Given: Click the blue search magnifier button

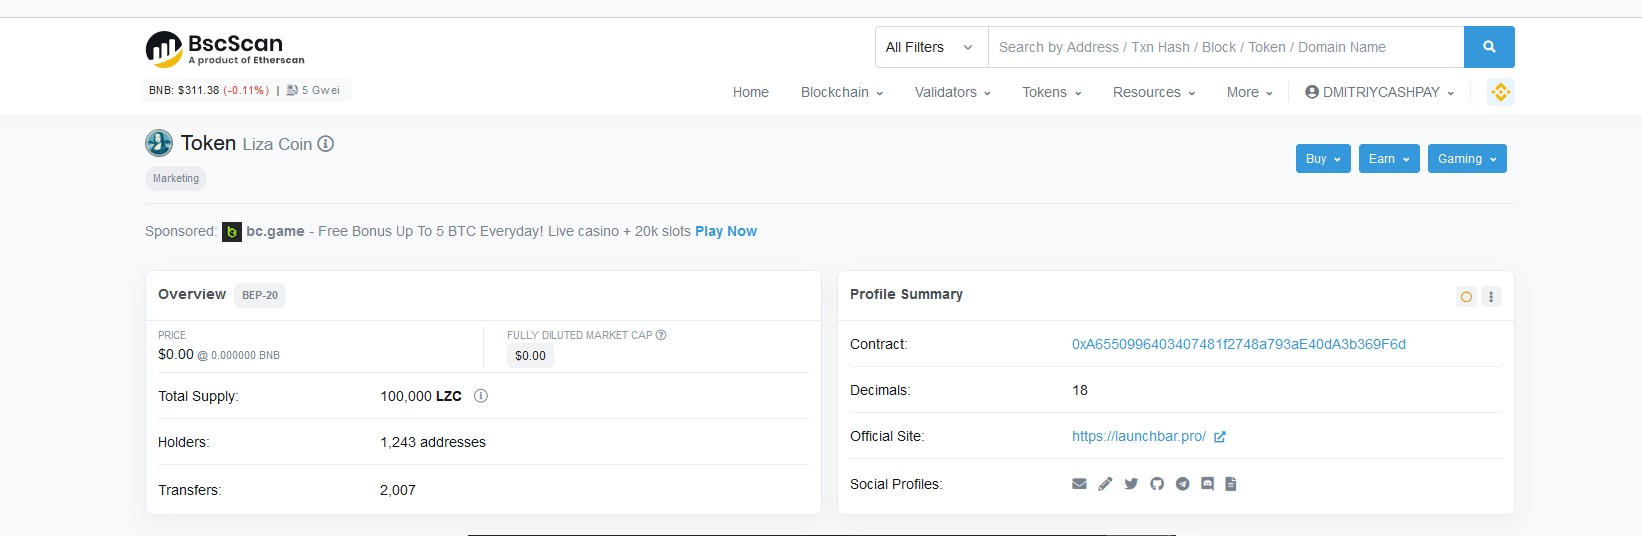Looking at the screenshot, I should point(1489,47).
